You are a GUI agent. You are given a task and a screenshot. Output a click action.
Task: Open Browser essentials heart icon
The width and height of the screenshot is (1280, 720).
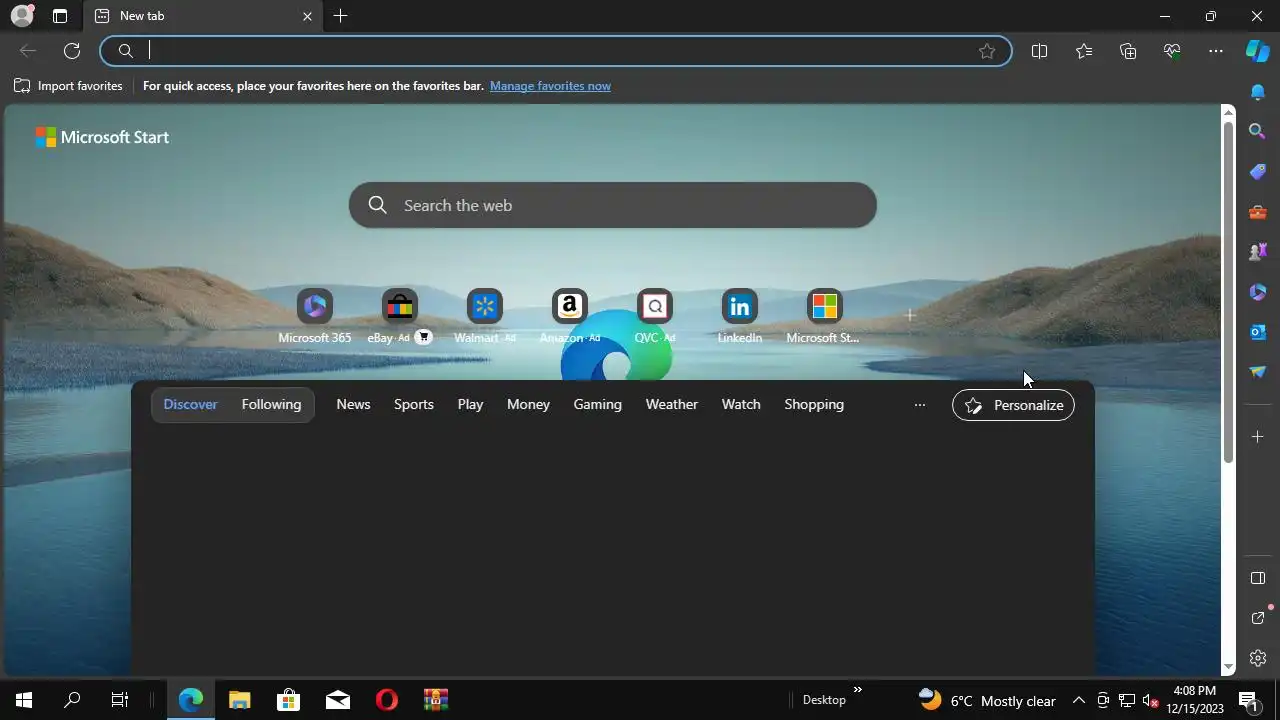pos(1172,51)
